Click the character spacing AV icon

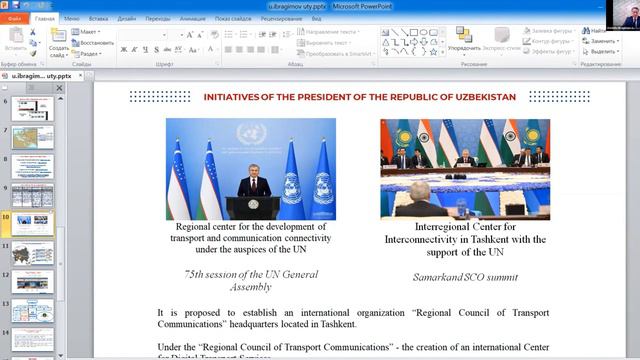pos(179,49)
